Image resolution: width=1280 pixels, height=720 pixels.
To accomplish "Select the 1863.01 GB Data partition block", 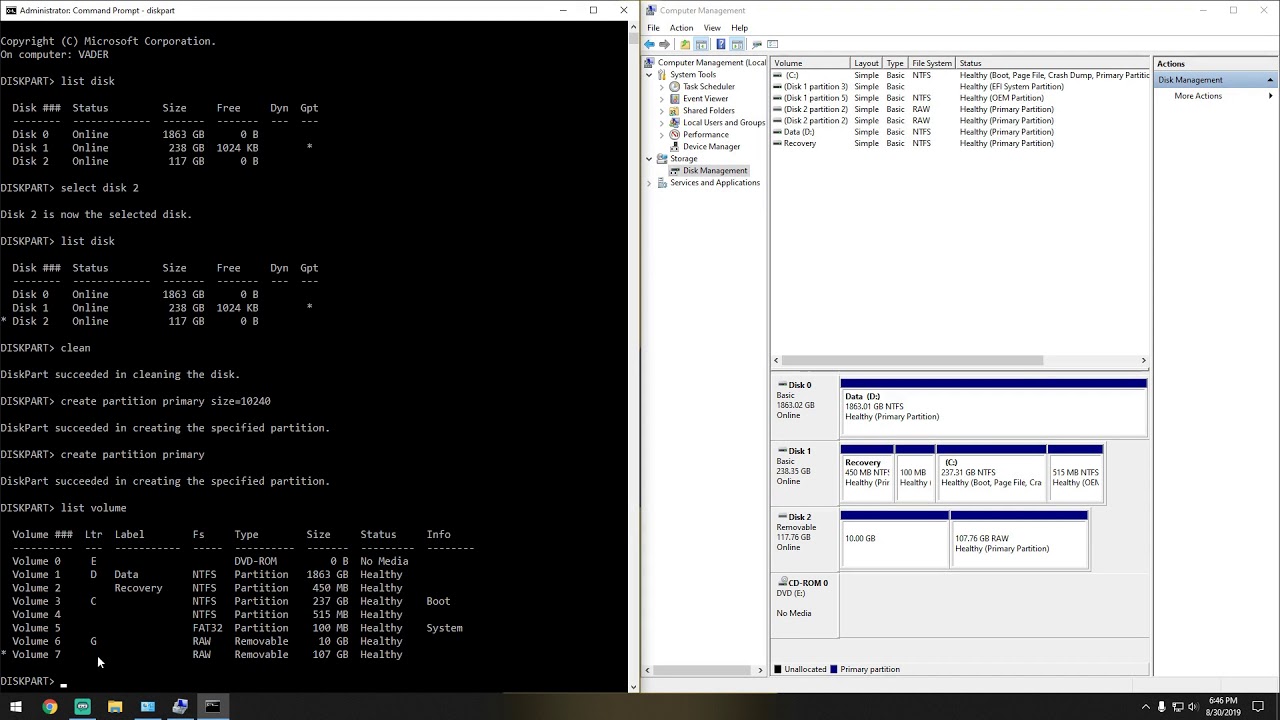I will [993, 407].
